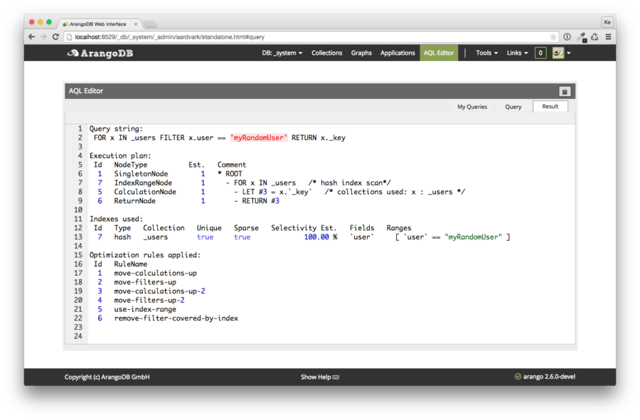Expand the DB: _system dropdown
640x420 pixels.
pyautogui.click(x=281, y=52)
